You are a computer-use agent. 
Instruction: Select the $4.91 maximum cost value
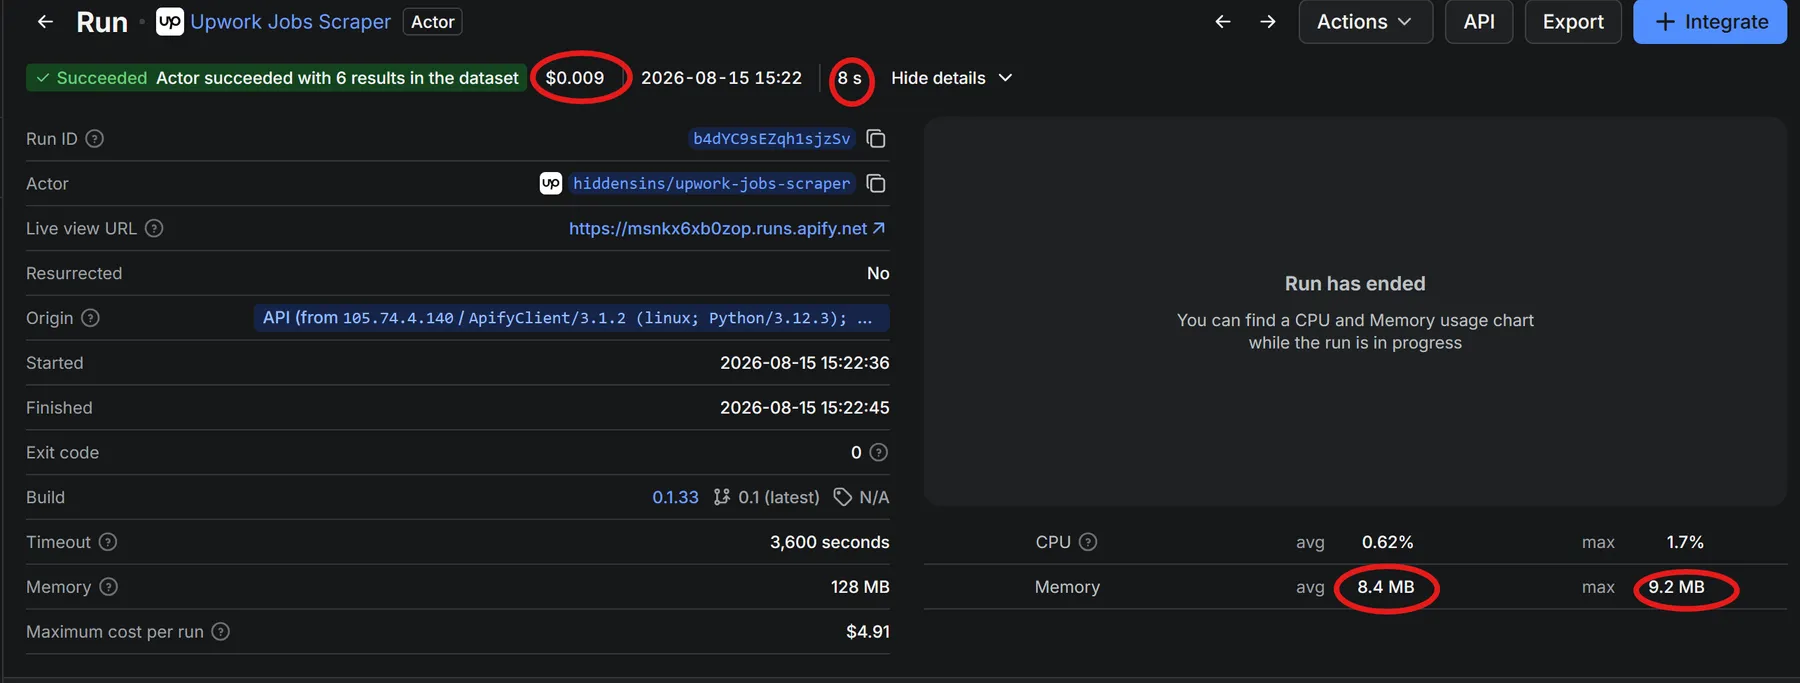pos(868,632)
